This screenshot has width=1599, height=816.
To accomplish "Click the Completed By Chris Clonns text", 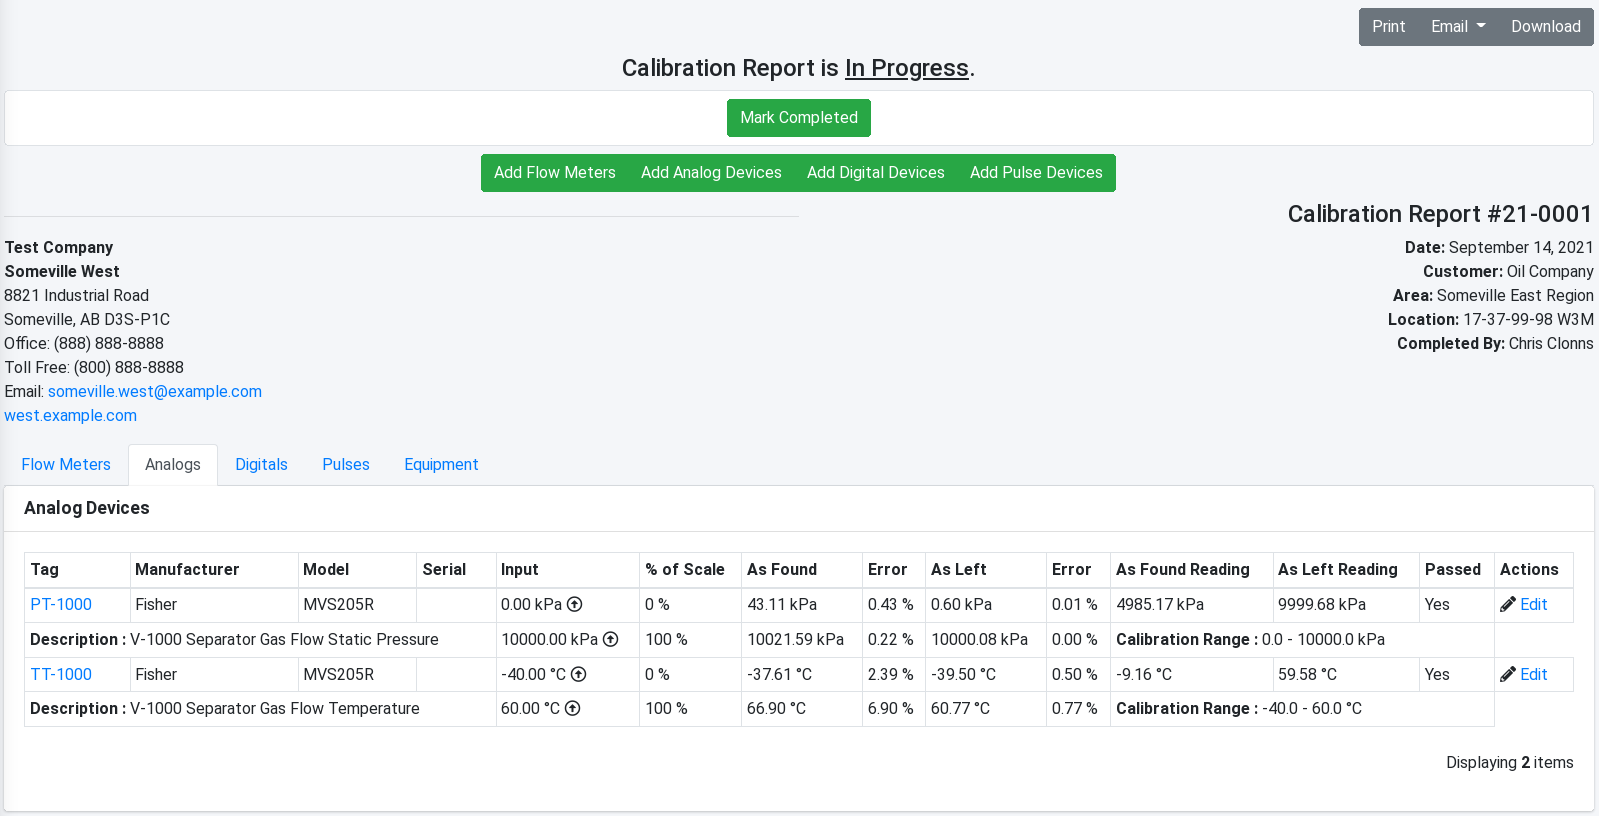I will coord(1495,344).
